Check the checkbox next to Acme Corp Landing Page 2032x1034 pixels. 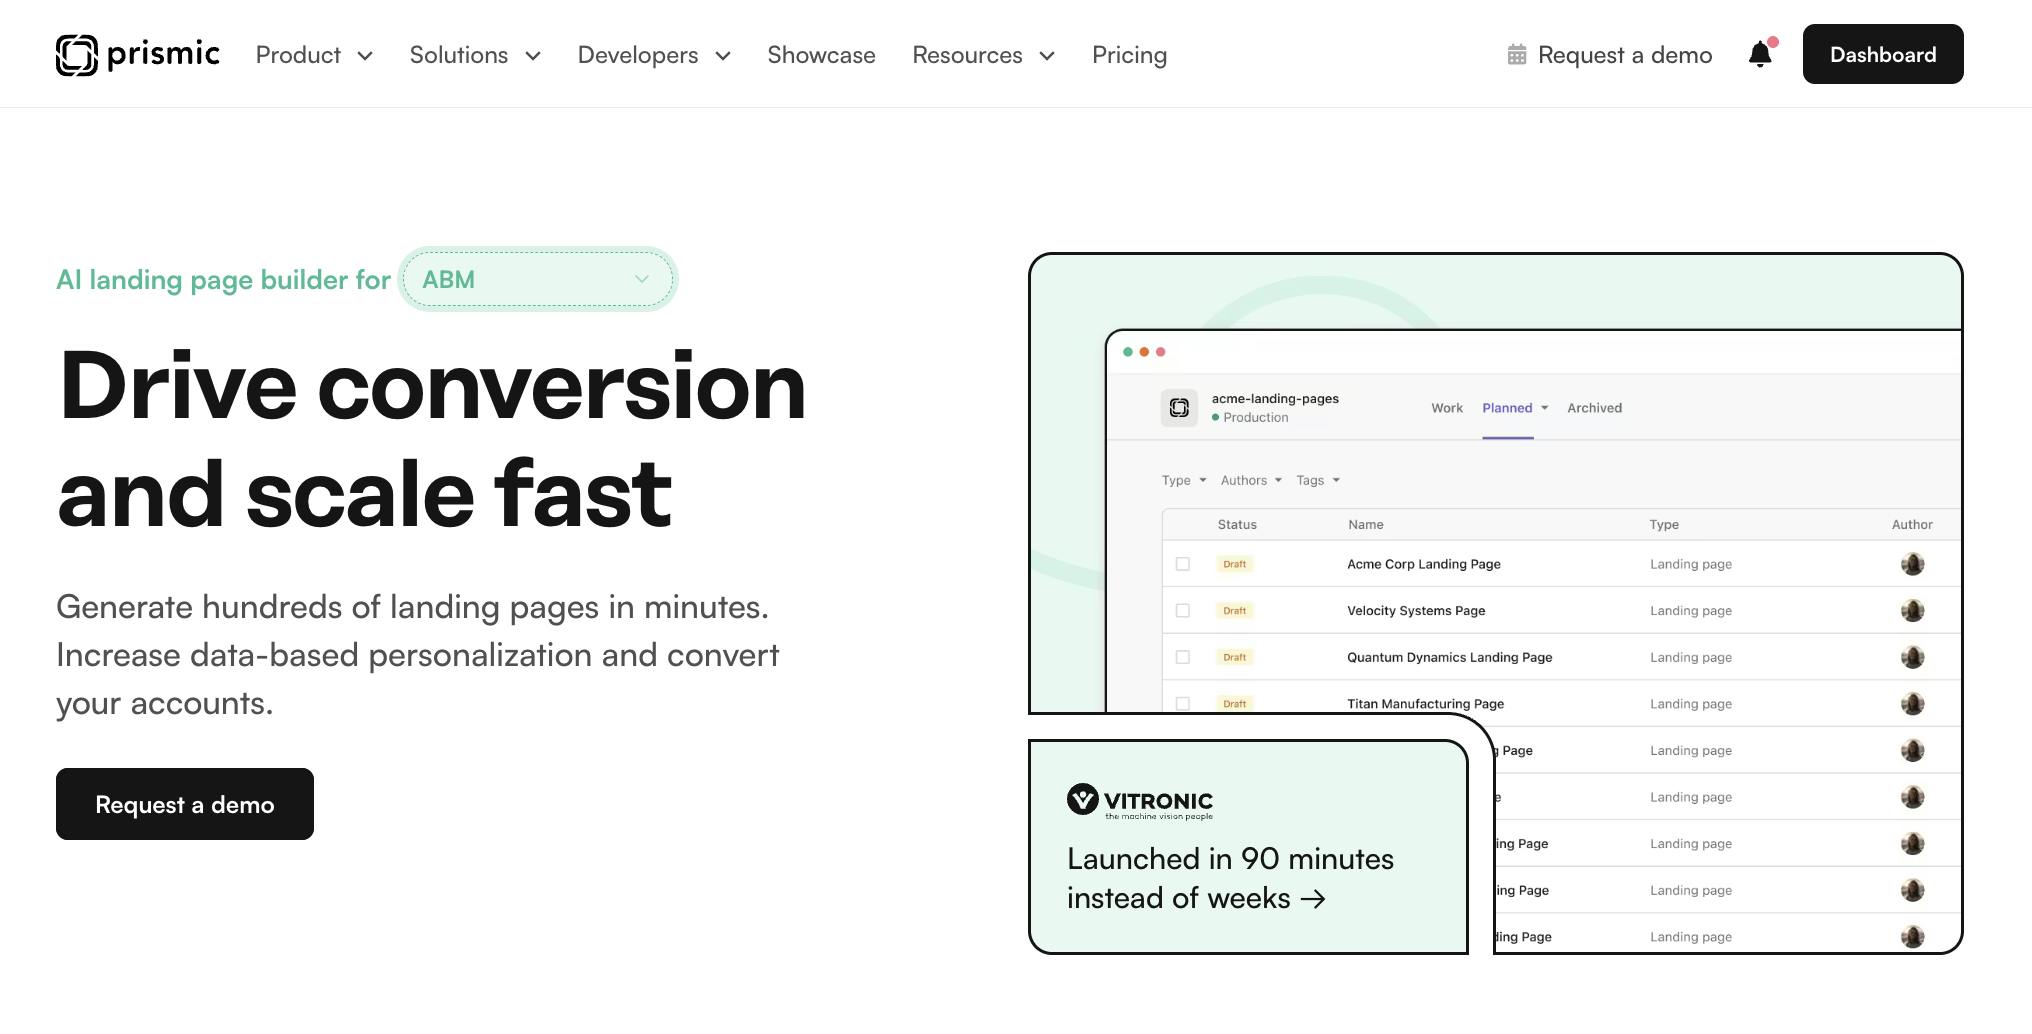1184,564
